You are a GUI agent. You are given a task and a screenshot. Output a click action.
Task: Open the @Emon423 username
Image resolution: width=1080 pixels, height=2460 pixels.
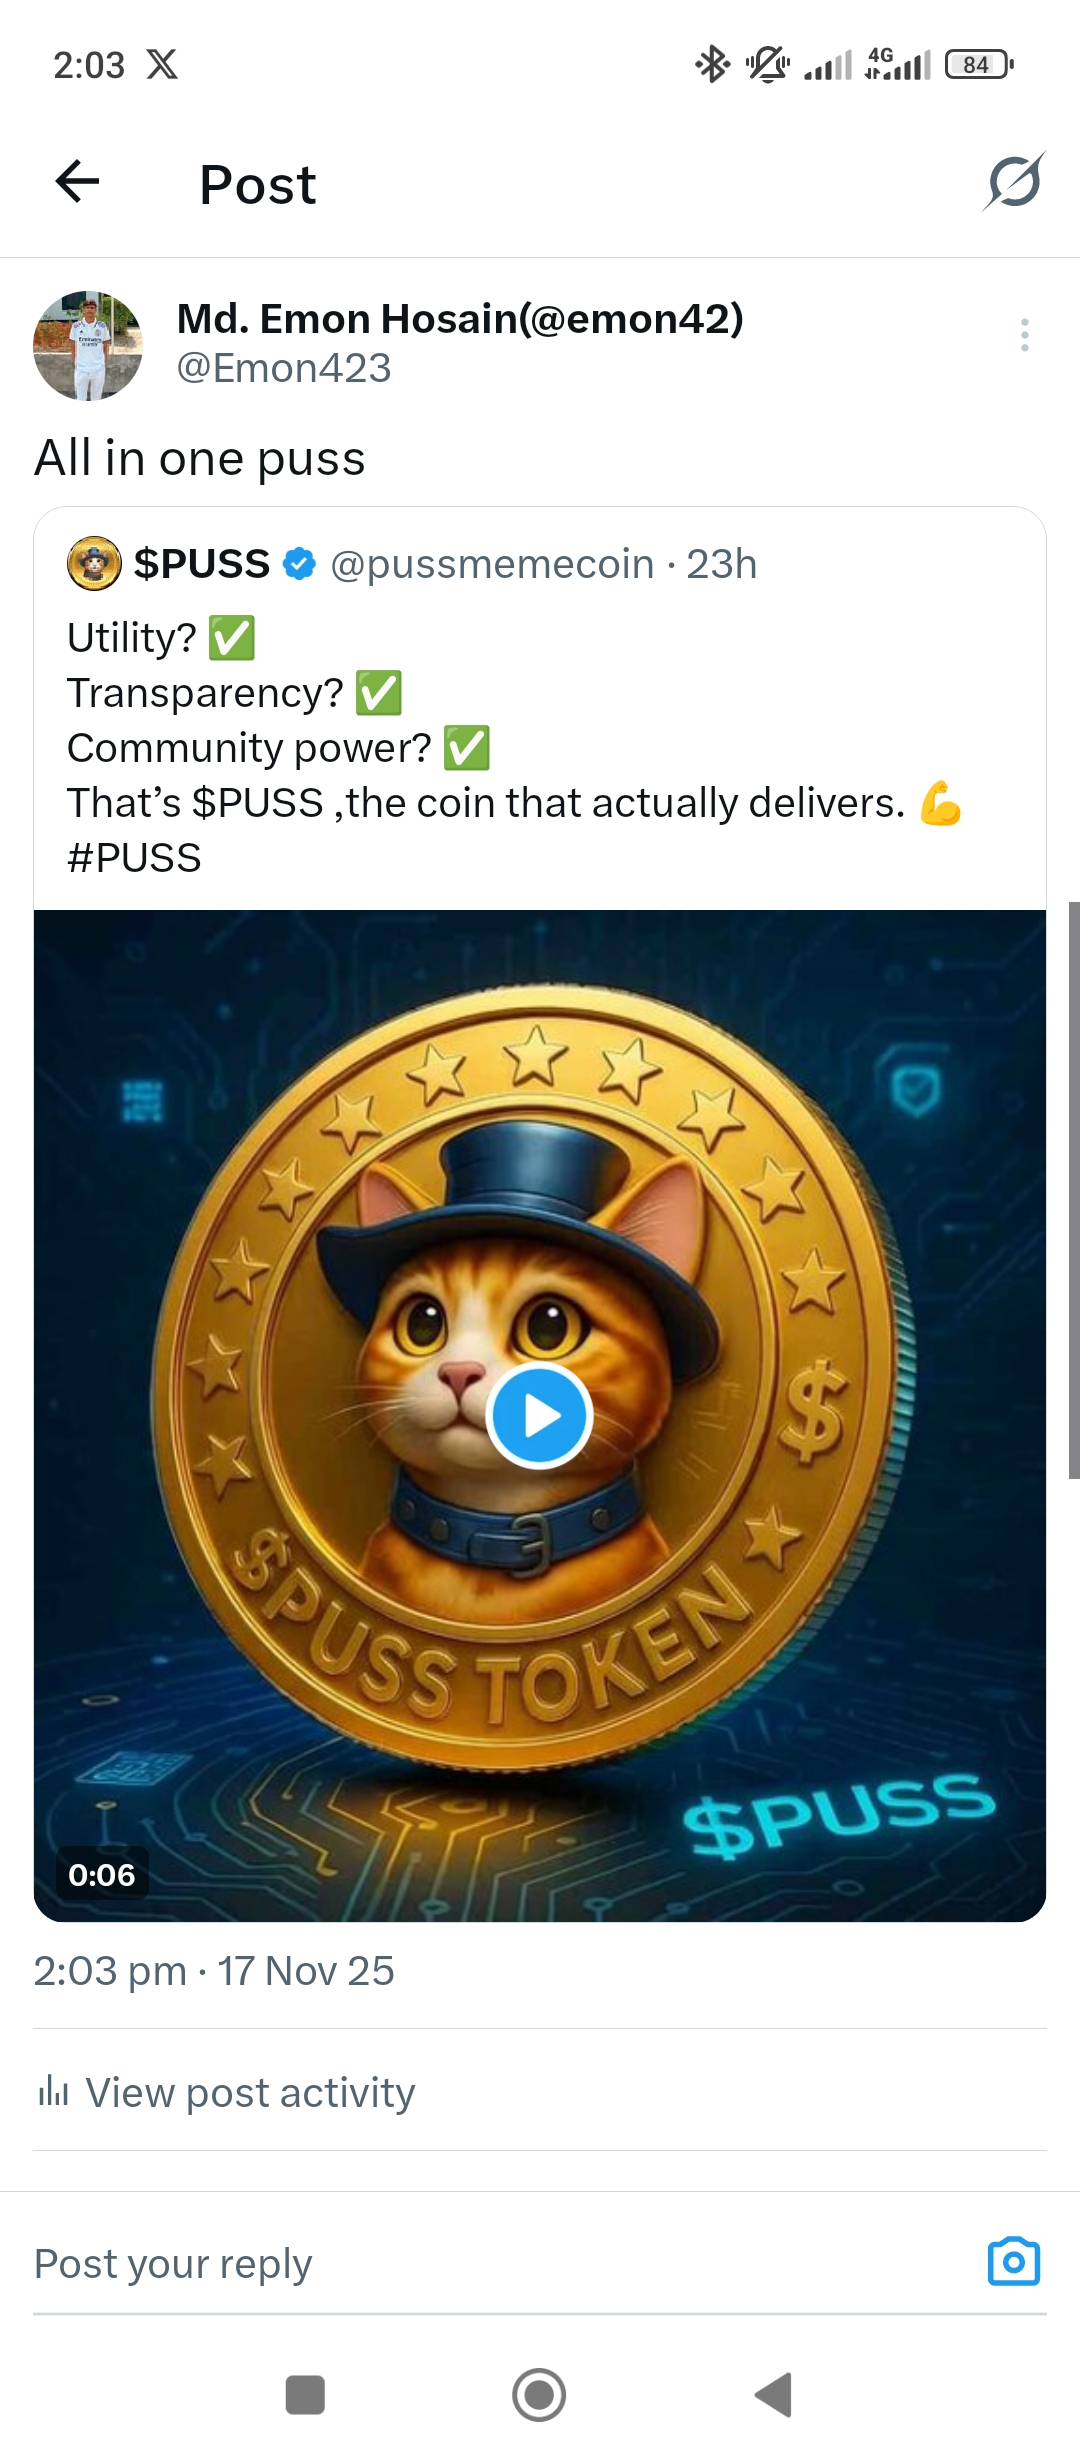pos(284,369)
